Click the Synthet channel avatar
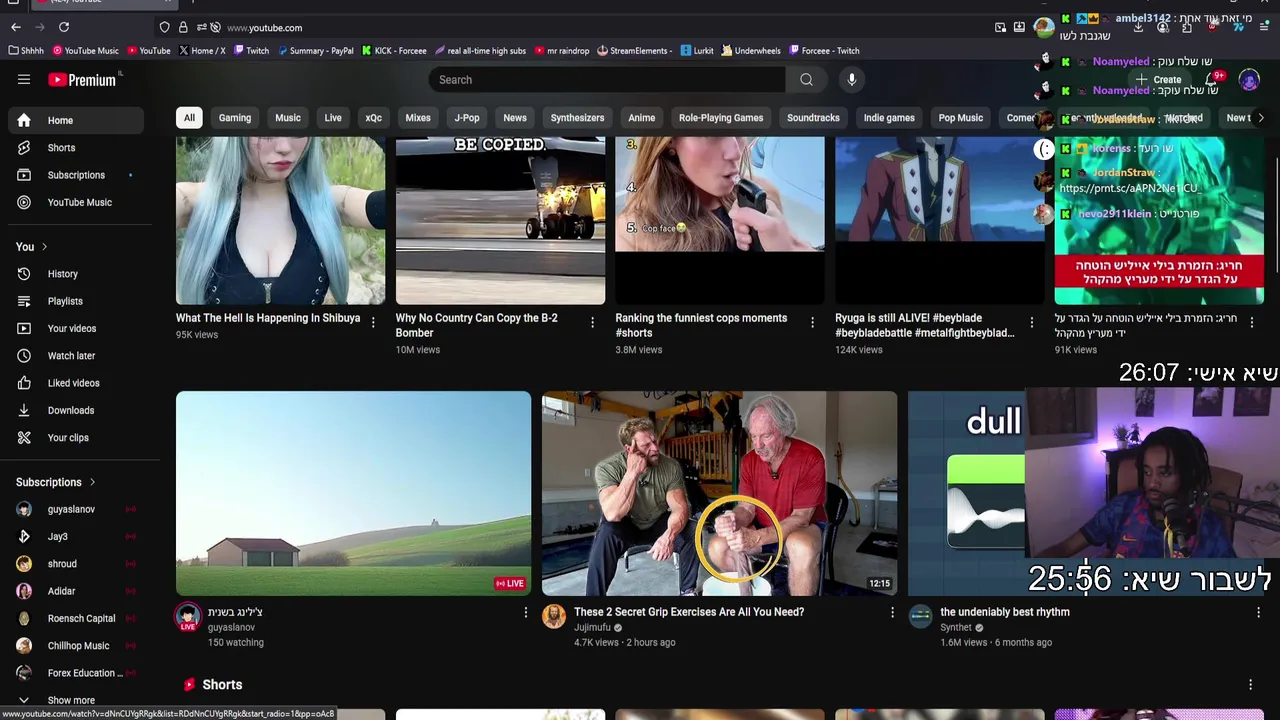This screenshot has width=1280, height=720. [920, 616]
